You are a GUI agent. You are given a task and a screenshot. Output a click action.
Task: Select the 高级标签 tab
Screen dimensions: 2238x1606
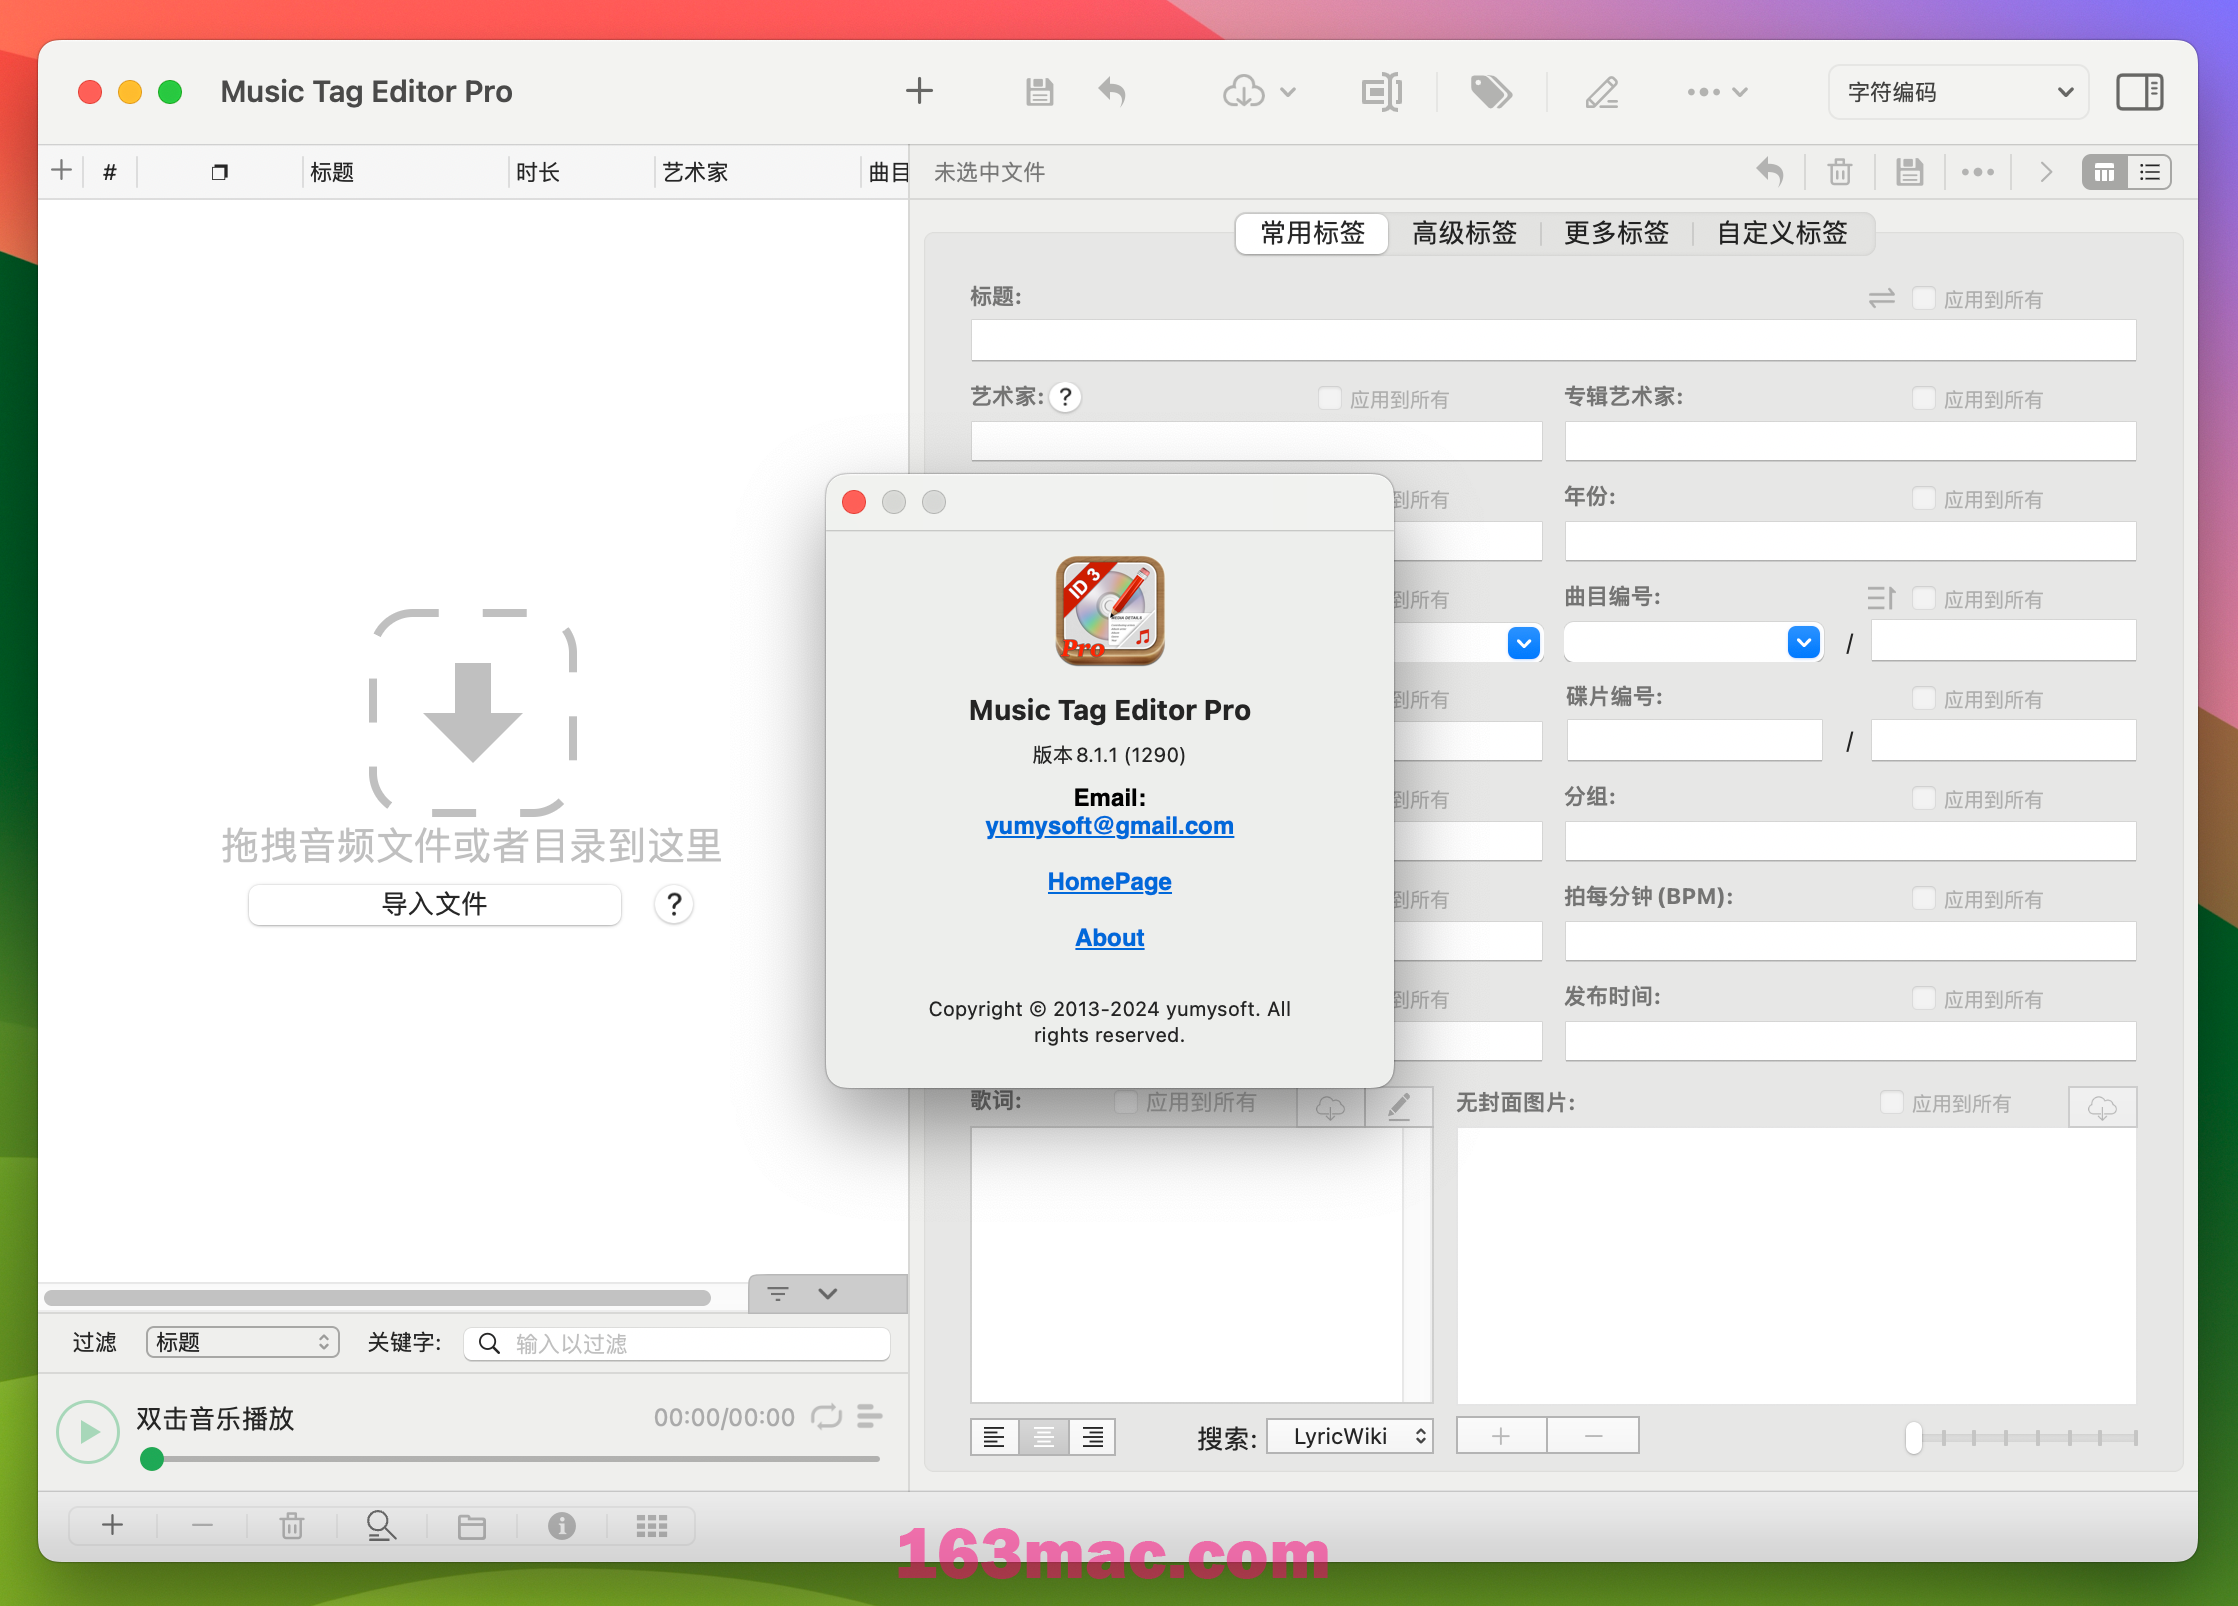point(1464,233)
